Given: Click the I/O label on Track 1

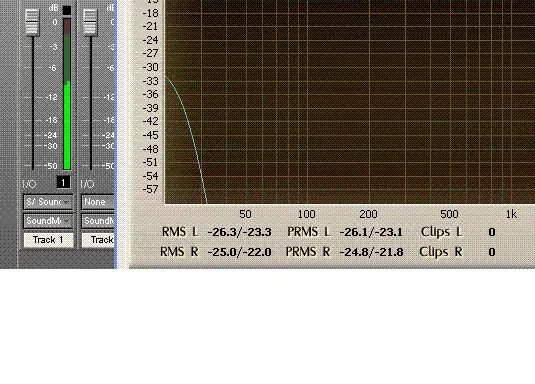Looking at the screenshot, I should point(29,184).
